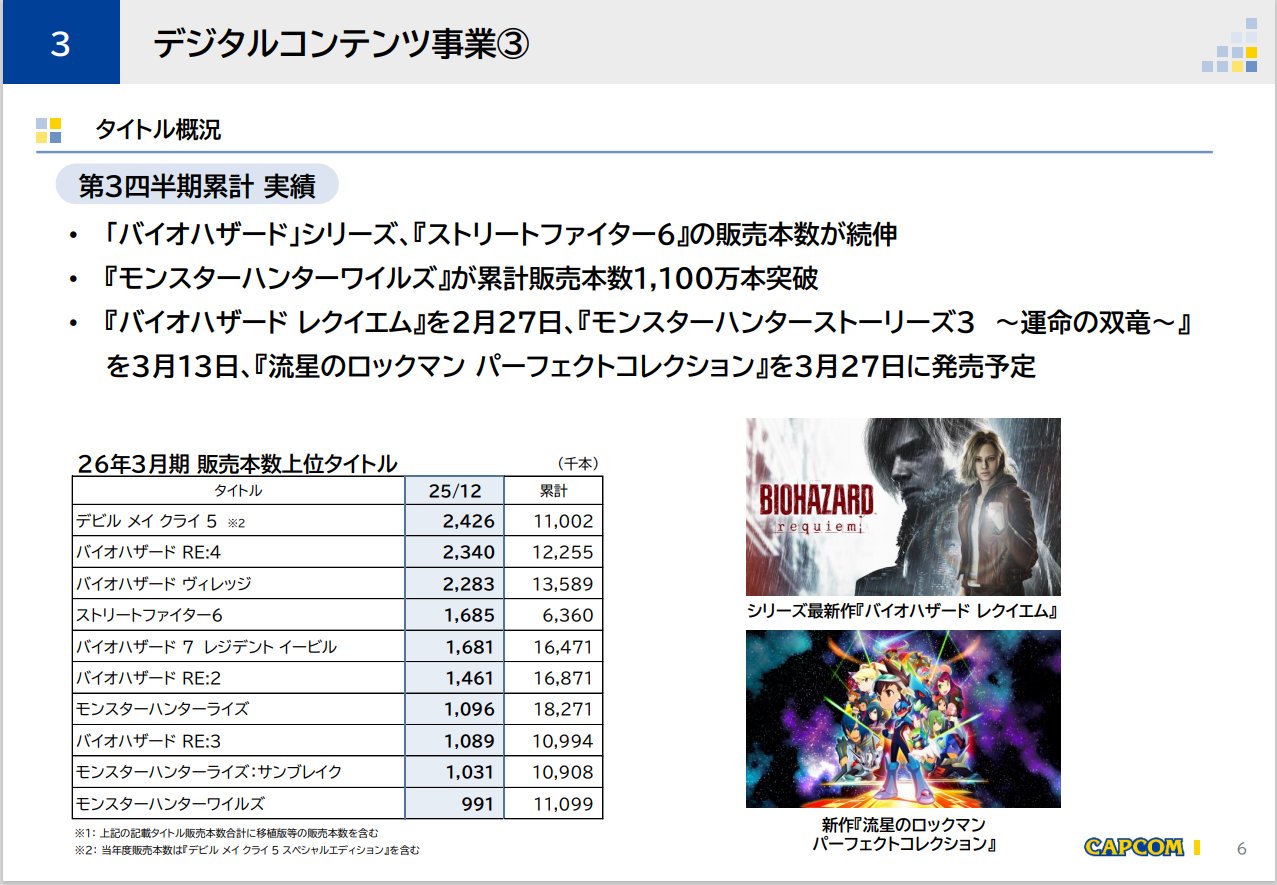Click the CAPCOM logo in the footer
This screenshot has width=1277, height=885.
point(1134,847)
